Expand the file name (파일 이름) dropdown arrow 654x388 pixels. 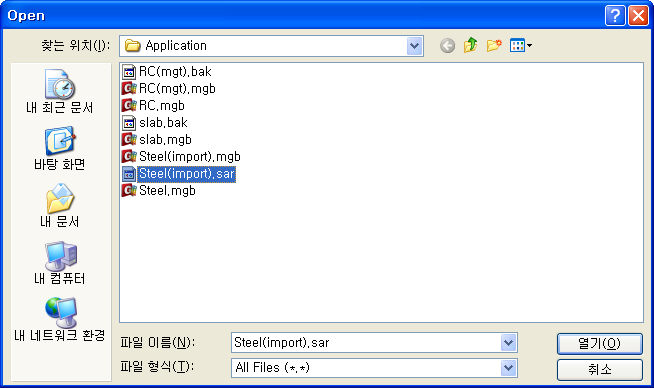508,343
